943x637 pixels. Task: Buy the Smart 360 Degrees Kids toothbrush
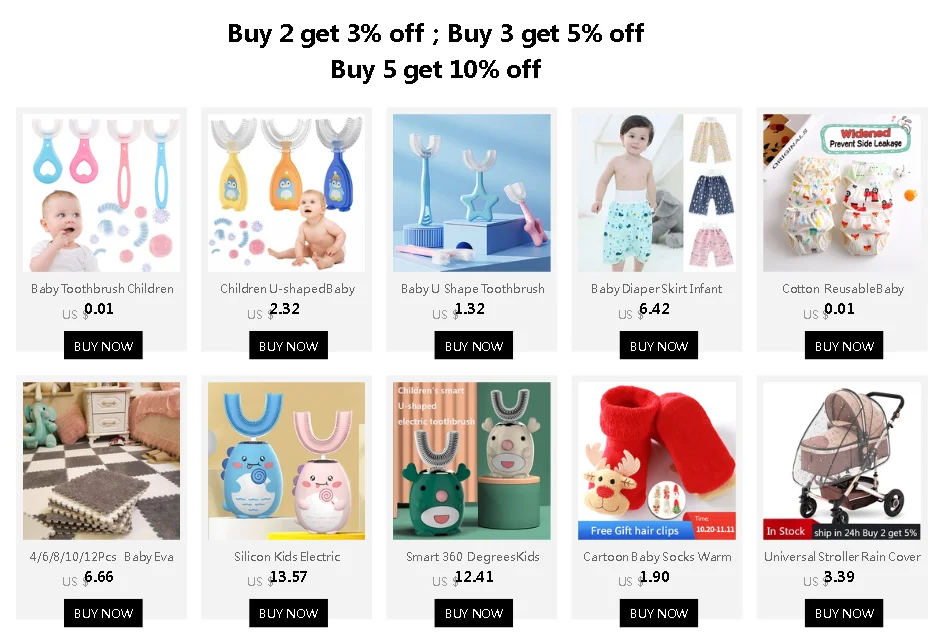pyautogui.click(x=474, y=613)
